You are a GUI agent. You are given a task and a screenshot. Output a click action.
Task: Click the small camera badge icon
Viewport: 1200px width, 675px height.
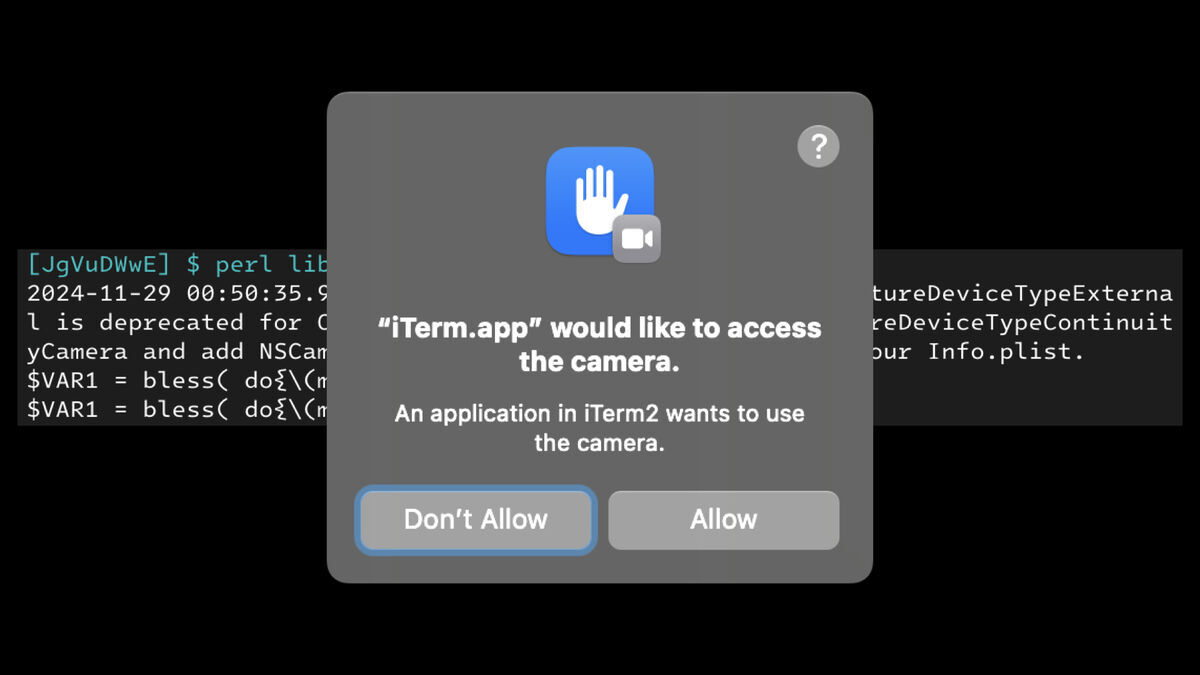[637, 239]
